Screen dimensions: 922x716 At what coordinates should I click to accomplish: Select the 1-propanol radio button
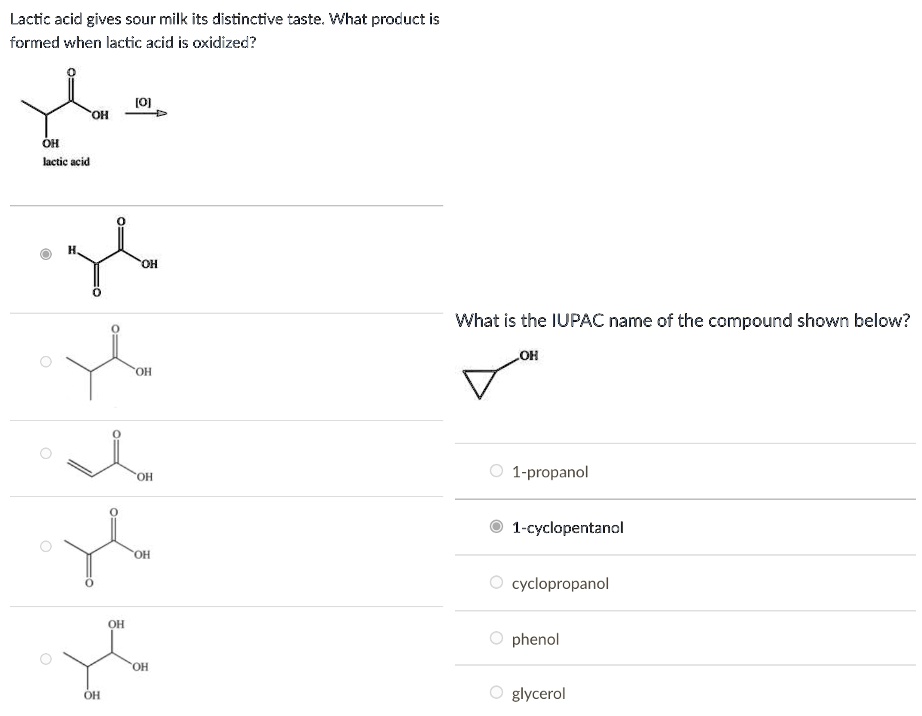(x=497, y=471)
